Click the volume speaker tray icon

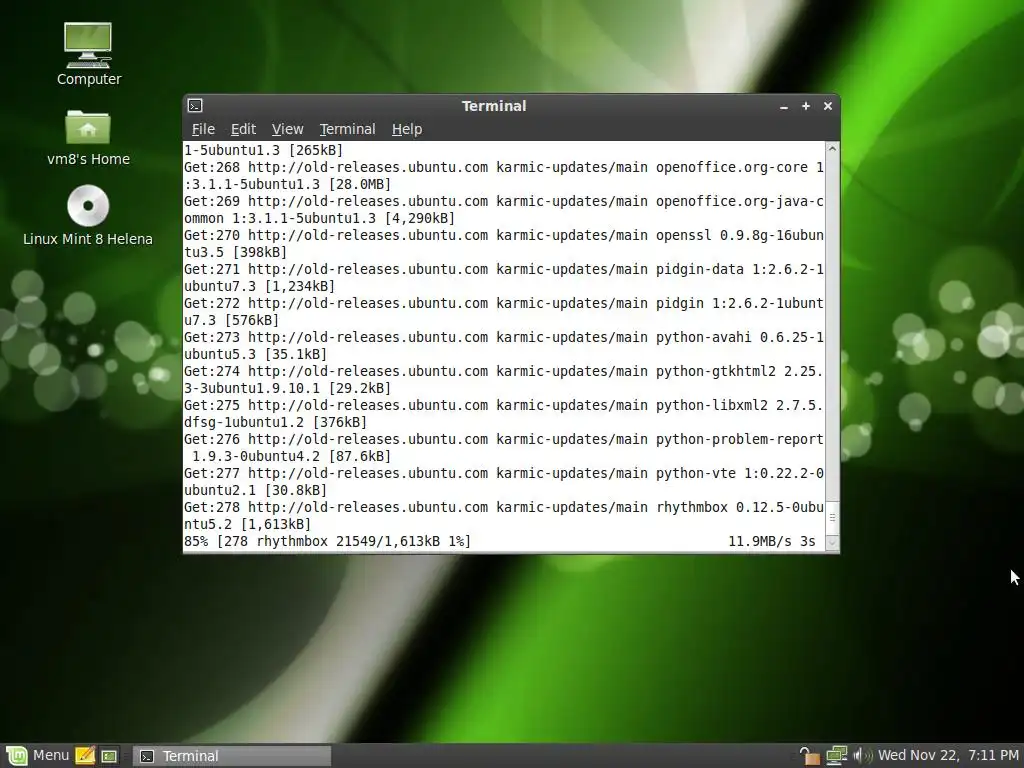click(x=862, y=756)
